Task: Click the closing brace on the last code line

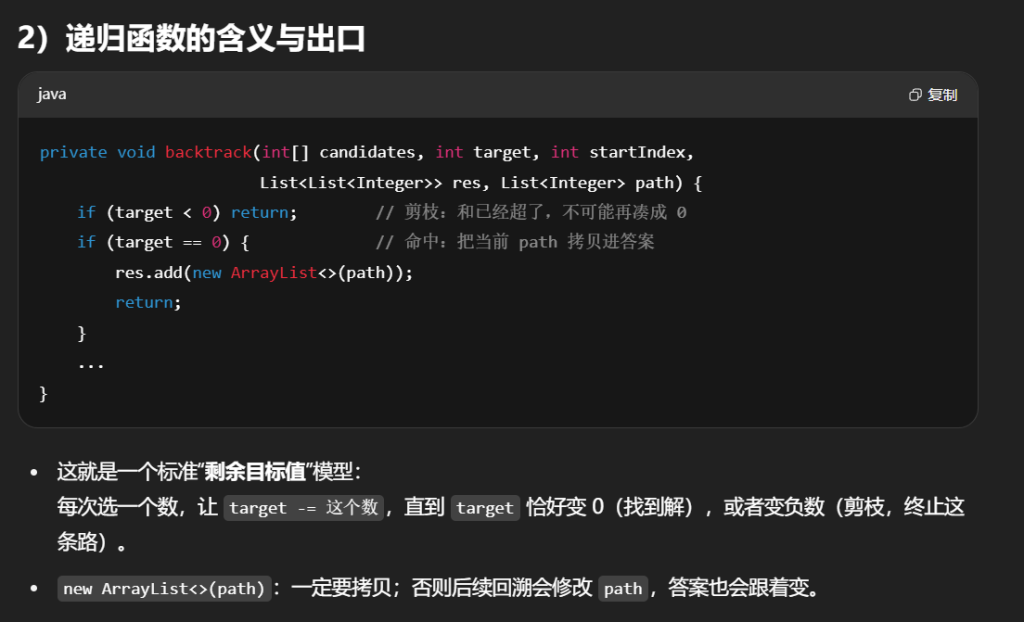Action: [43, 392]
